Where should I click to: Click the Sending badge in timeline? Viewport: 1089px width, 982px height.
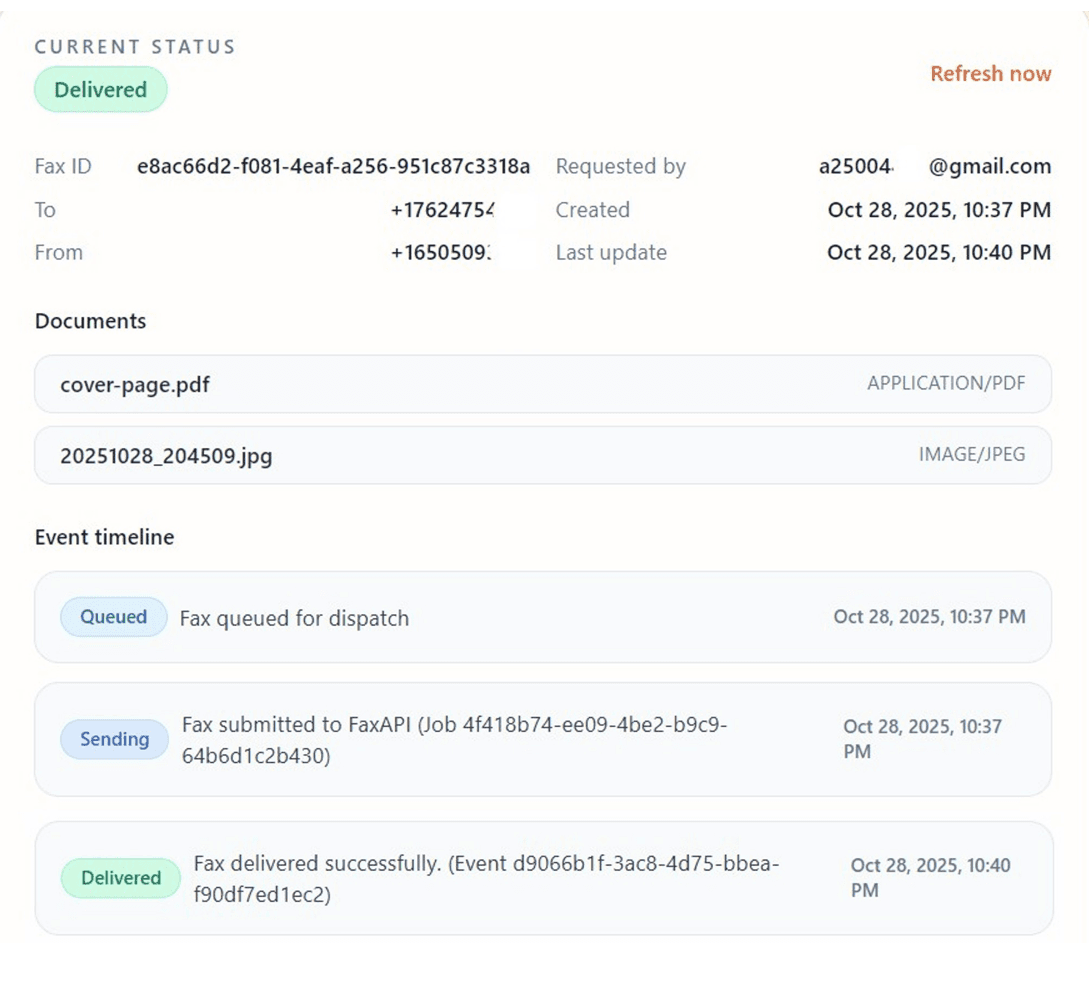(x=114, y=739)
